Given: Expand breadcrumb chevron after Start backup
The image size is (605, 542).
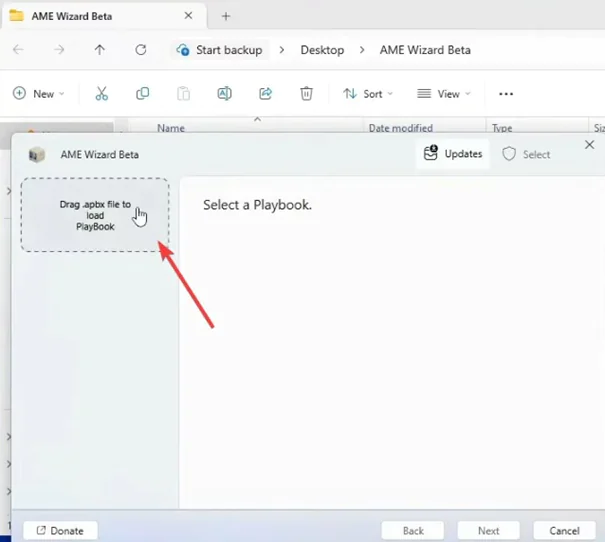Looking at the screenshot, I should coord(282,50).
